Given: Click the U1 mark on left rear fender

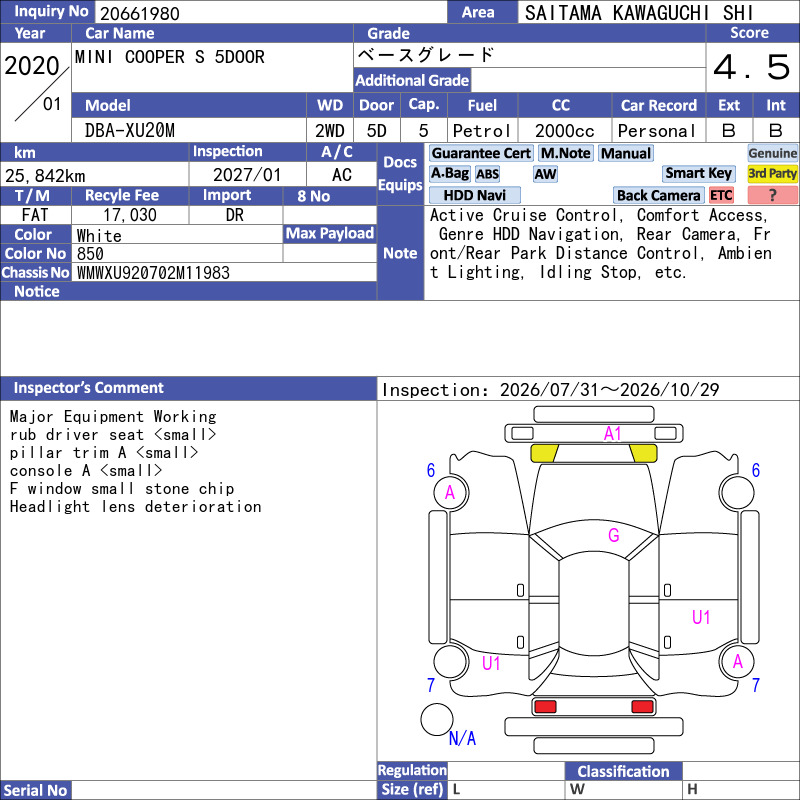Looking at the screenshot, I should click(x=491, y=663).
